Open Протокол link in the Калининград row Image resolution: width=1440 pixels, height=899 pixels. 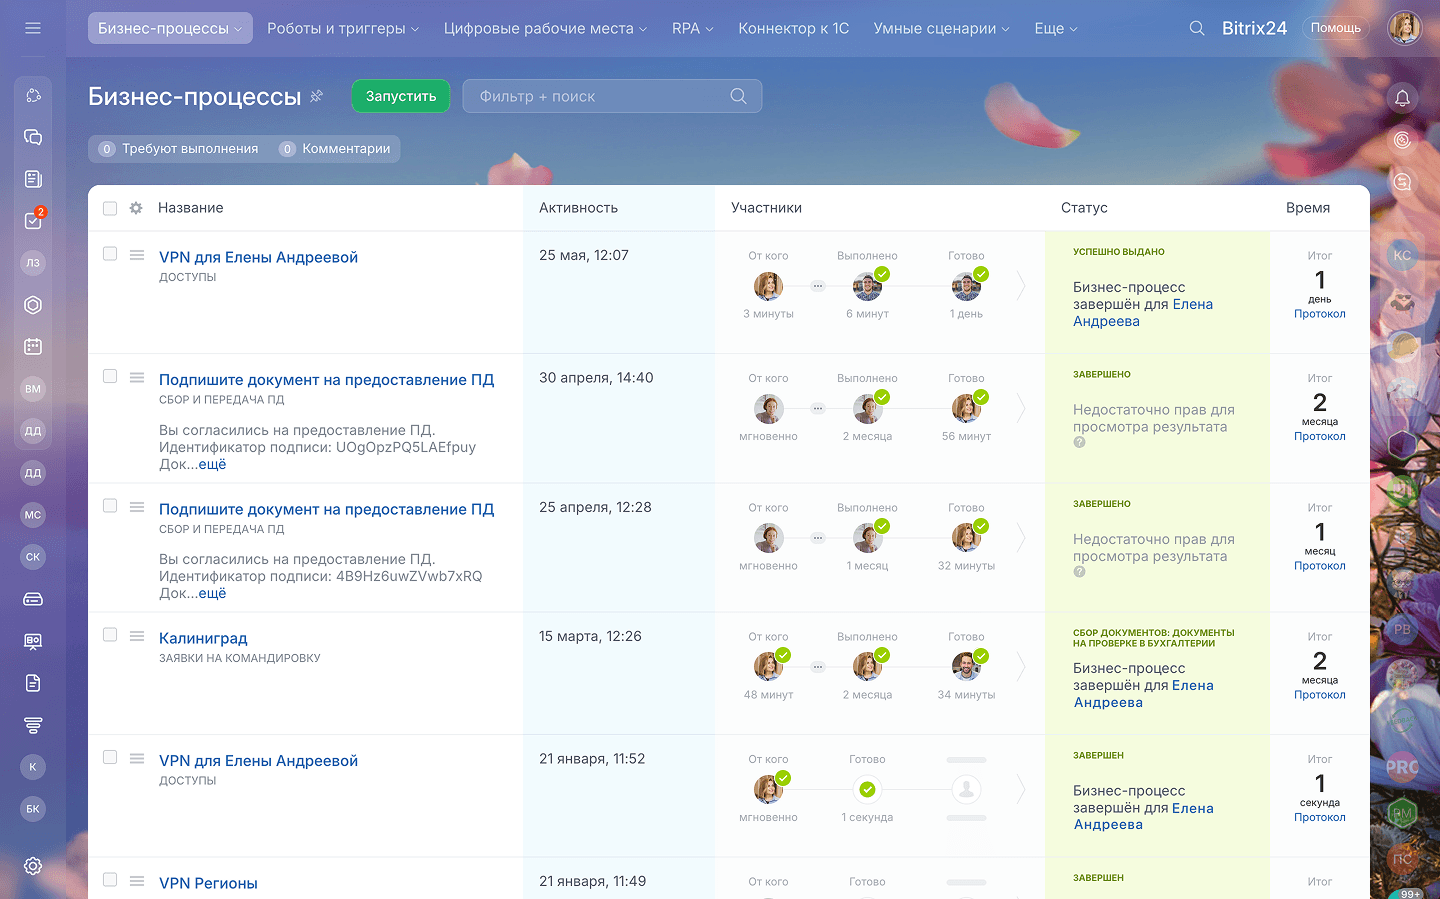(x=1320, y=695)
